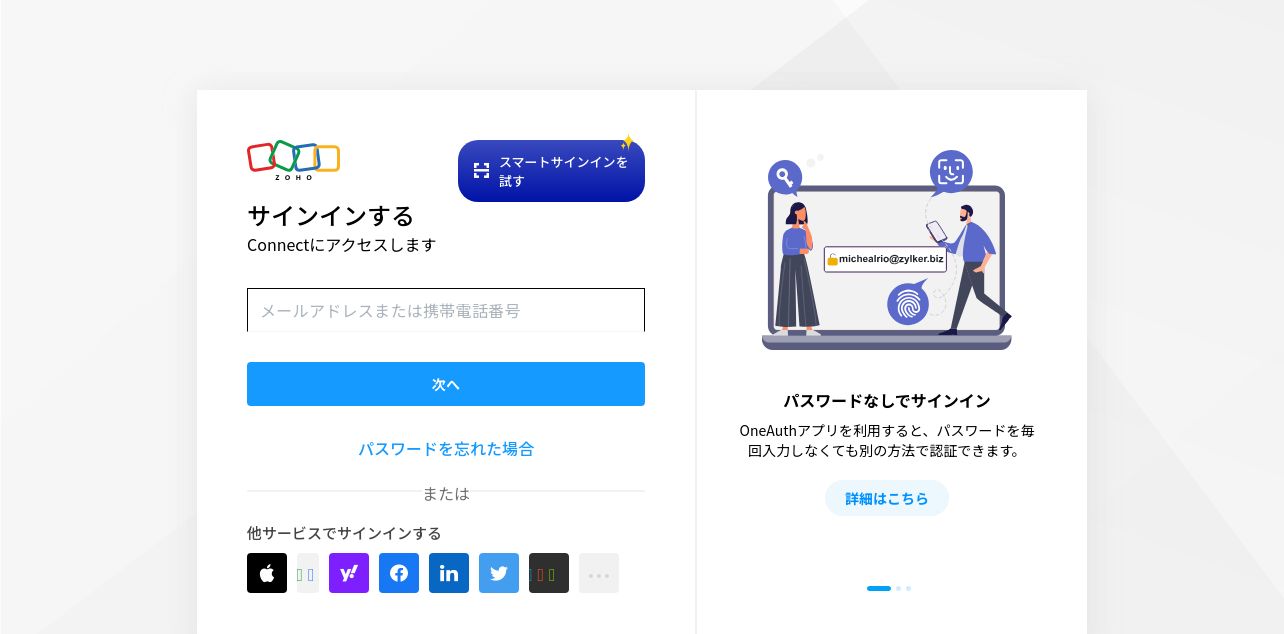Click the light gray sign-in icon after Apple
Viewport: 1284px width, 634px height.
[x=308, y=573]
